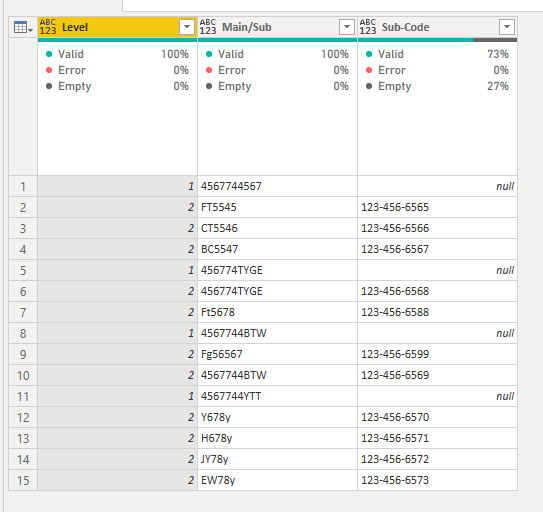This screenshot has width=543, height=512.
Task: Select cell JY78y
Action: tap(277, 459)
